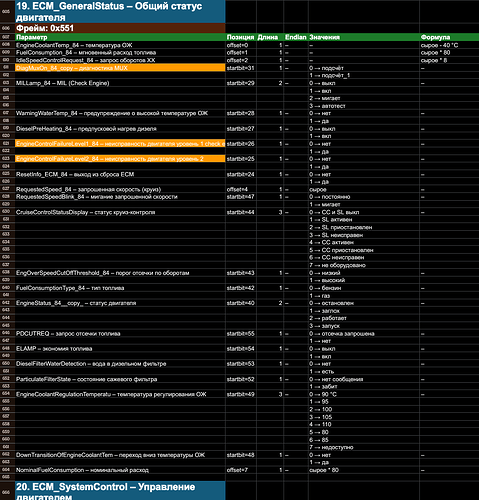The image size is (479, 500).
Task: Click the '0 → CC и SL выкл' value cell
Action: point(364,212)
